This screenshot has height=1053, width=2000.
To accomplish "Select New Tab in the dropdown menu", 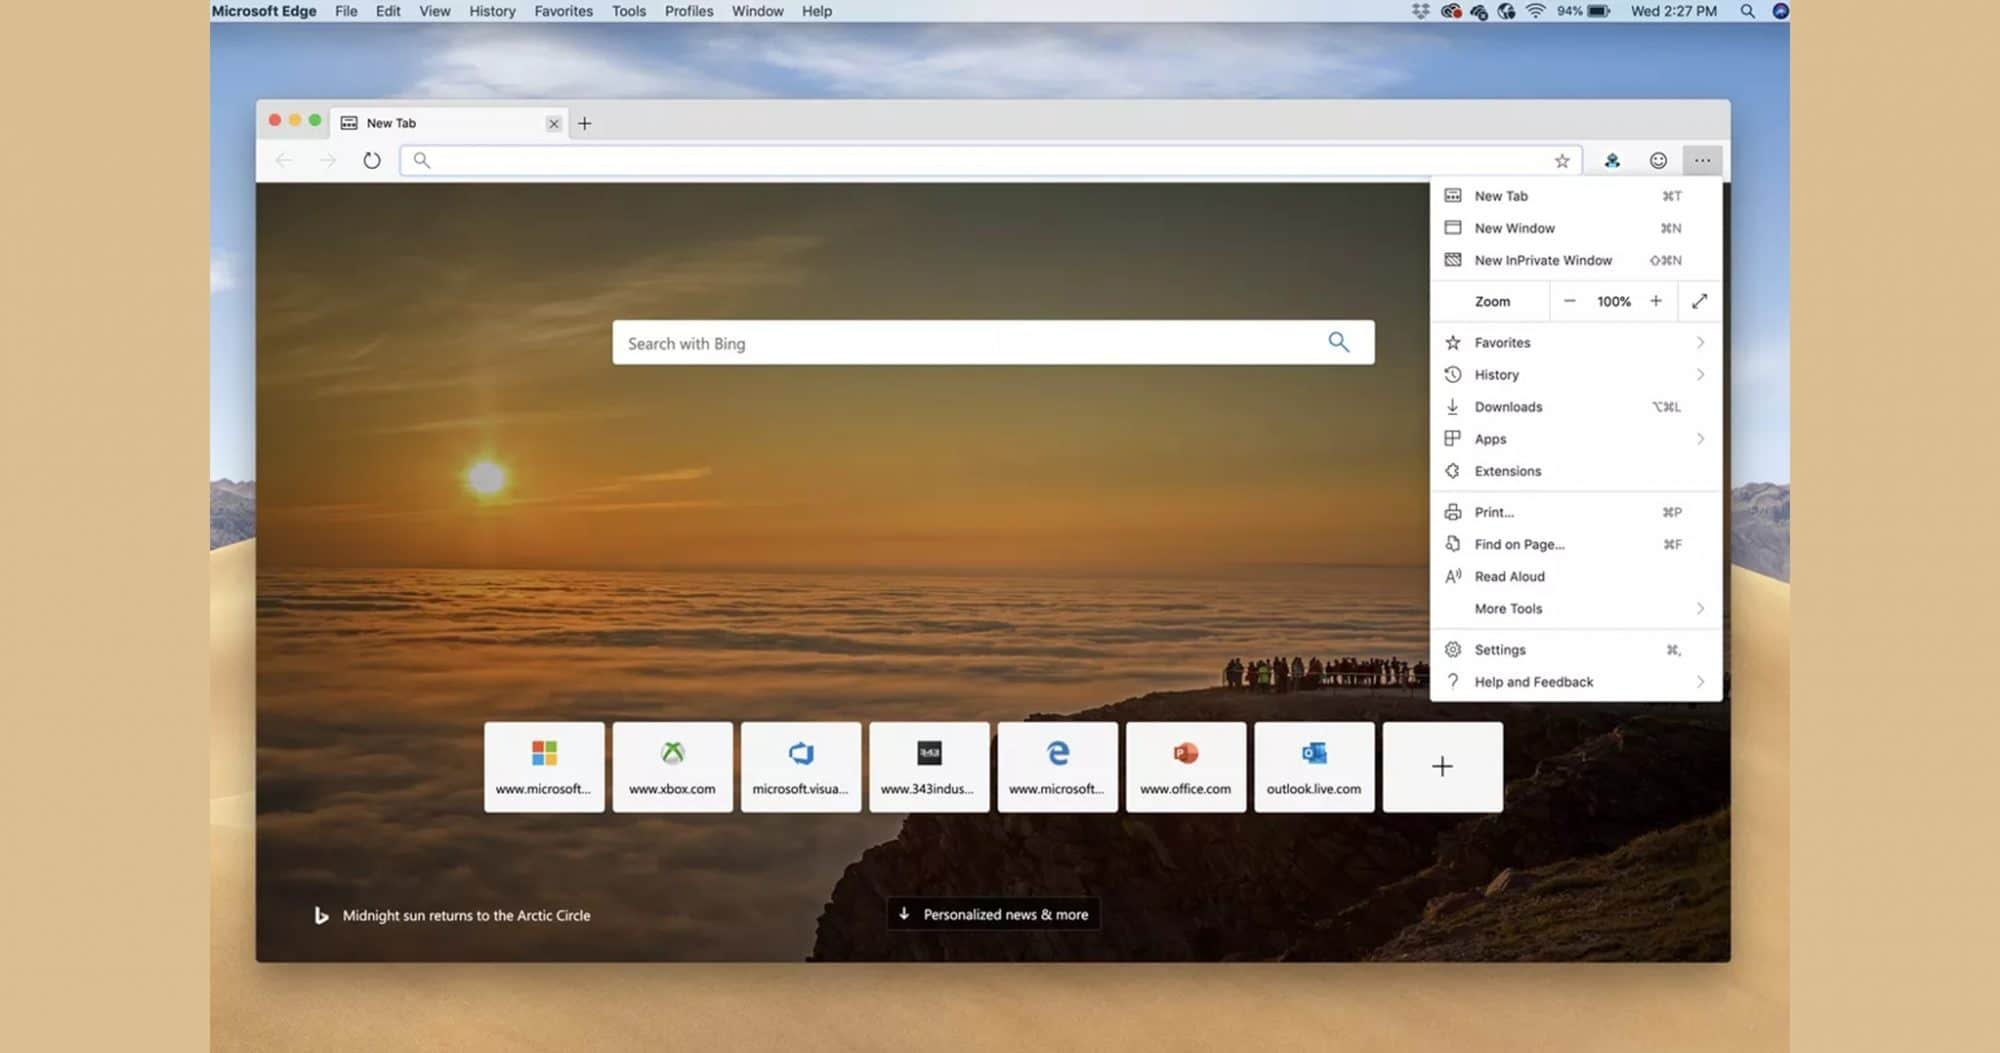I will pos(1576,196).
